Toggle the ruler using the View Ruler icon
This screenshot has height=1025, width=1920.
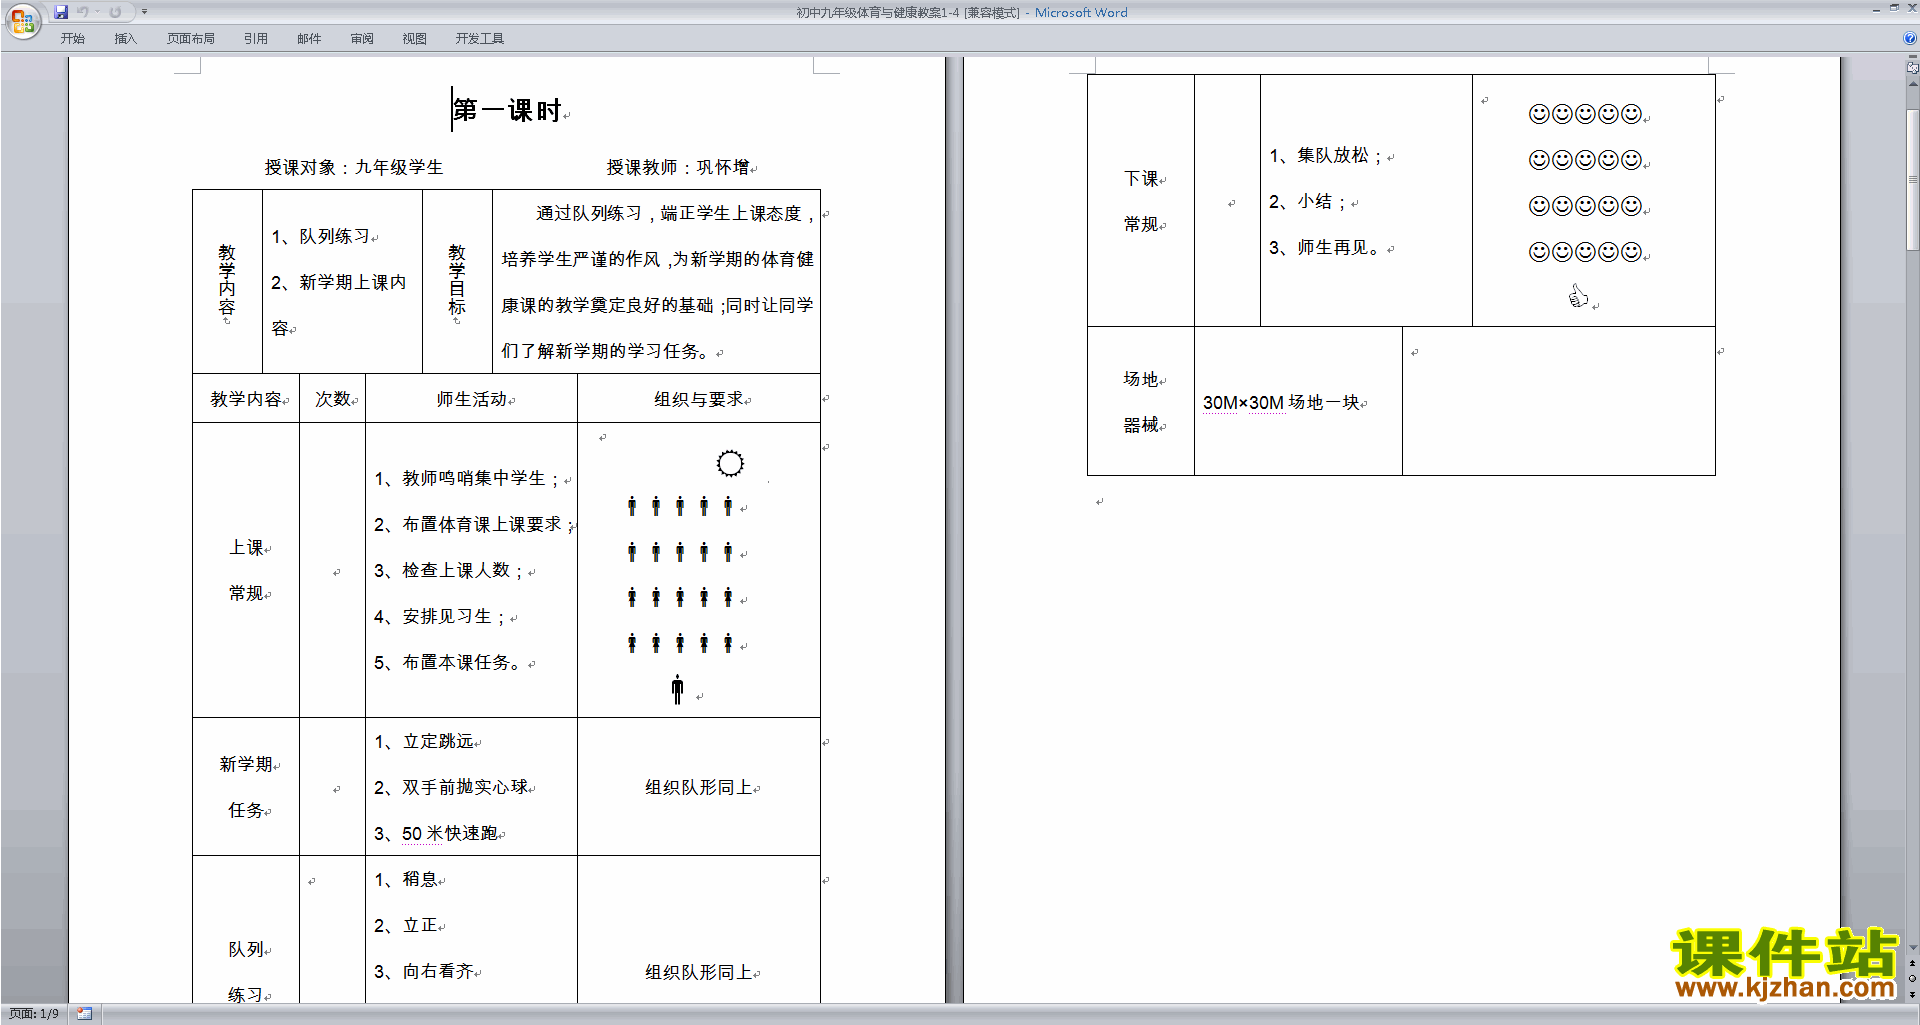[1912, 68]
